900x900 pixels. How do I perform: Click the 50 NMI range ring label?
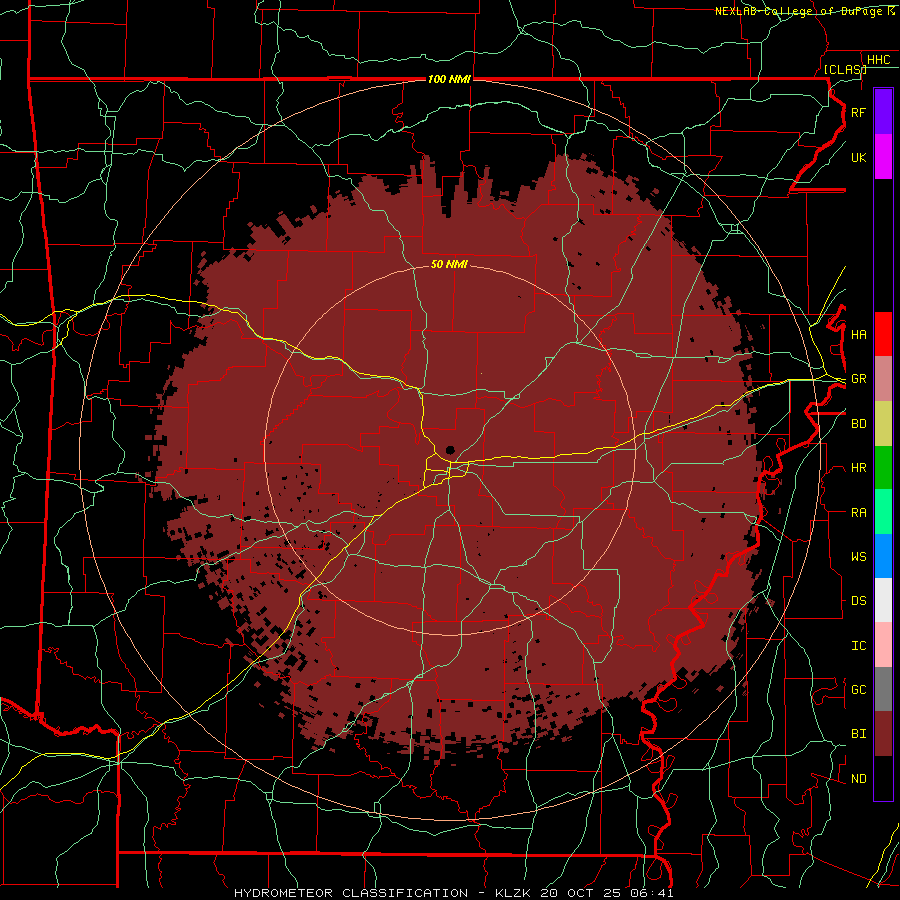tap(449, 264)
